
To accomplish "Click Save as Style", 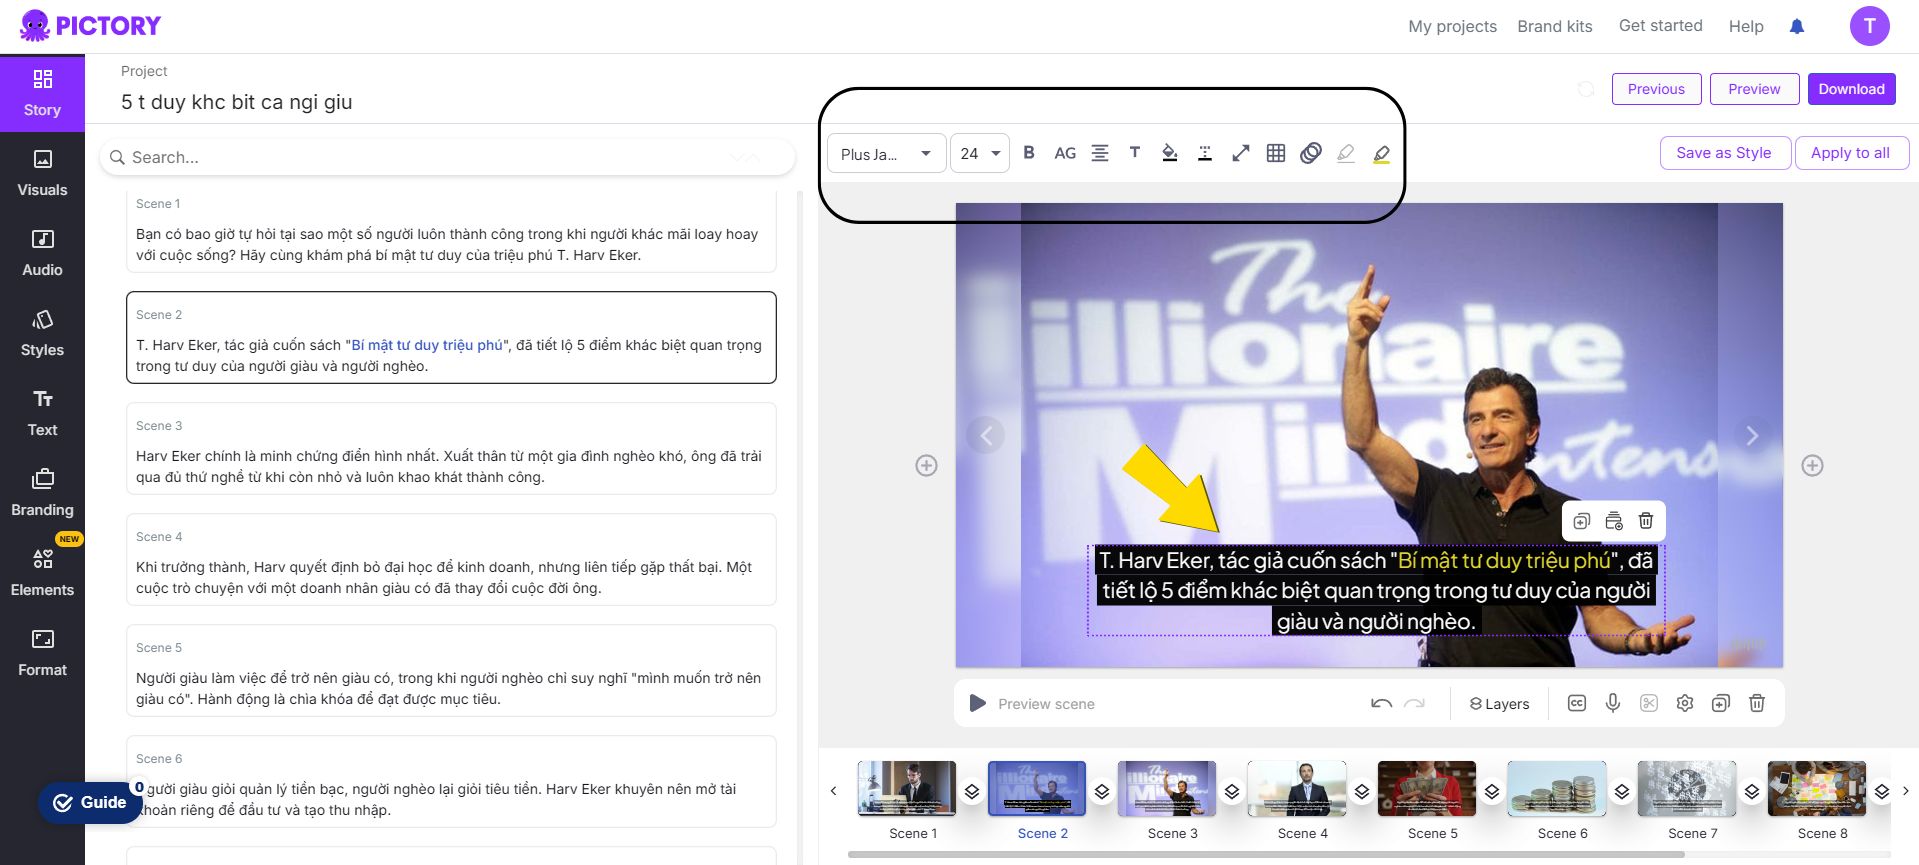I will click(1725, 153).
